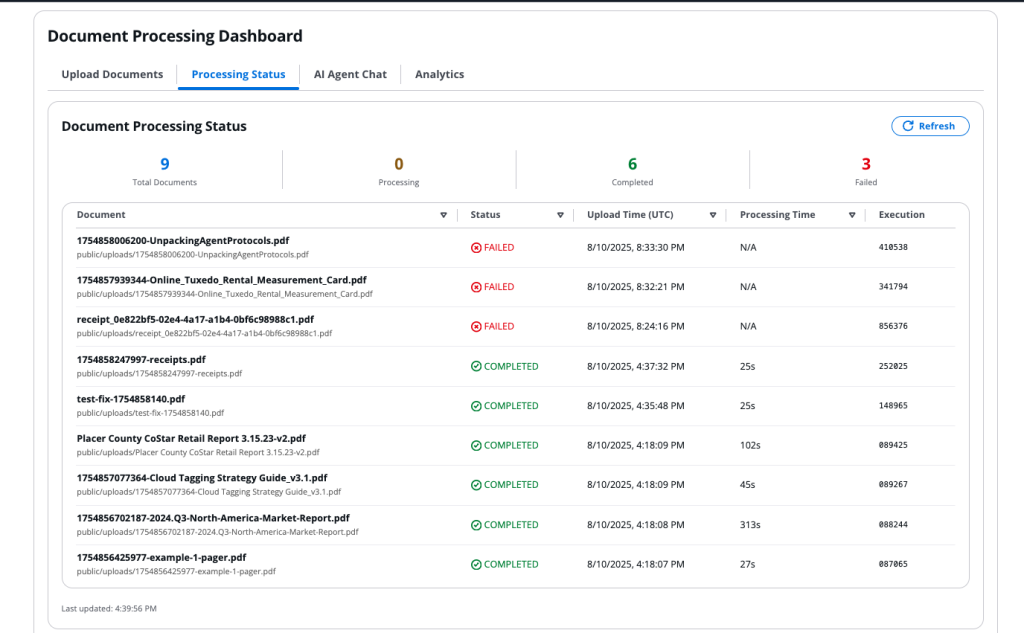Click the Last updated 4:39:56 PM text

click(x=109, y=608)
